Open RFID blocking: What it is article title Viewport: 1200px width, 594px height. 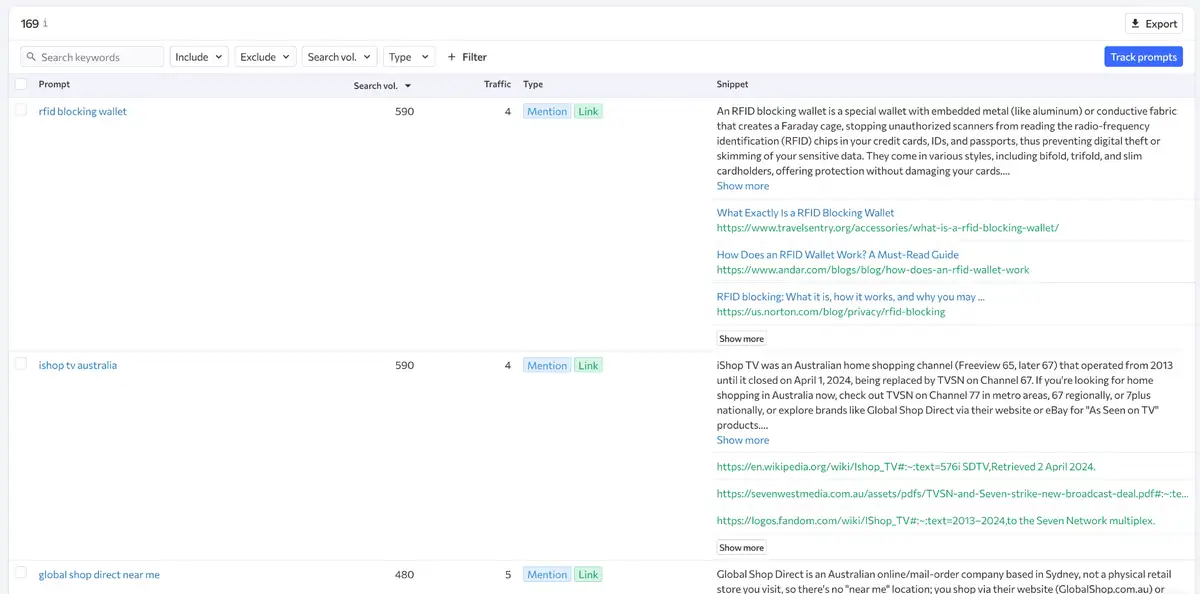(x=851, y=297)
